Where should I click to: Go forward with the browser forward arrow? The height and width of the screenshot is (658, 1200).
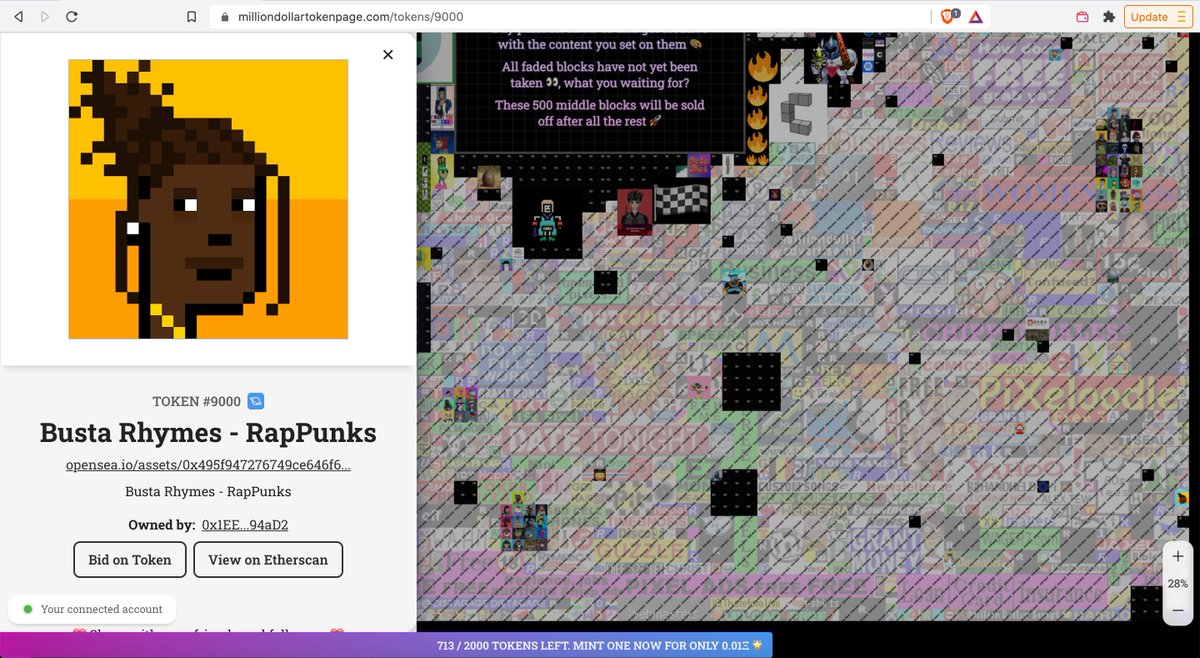click(45, 17)
